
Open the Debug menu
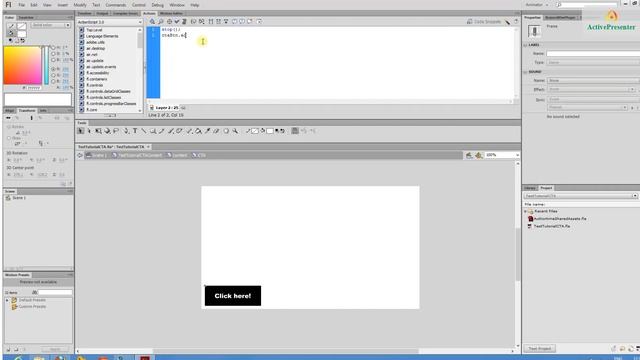158,5
